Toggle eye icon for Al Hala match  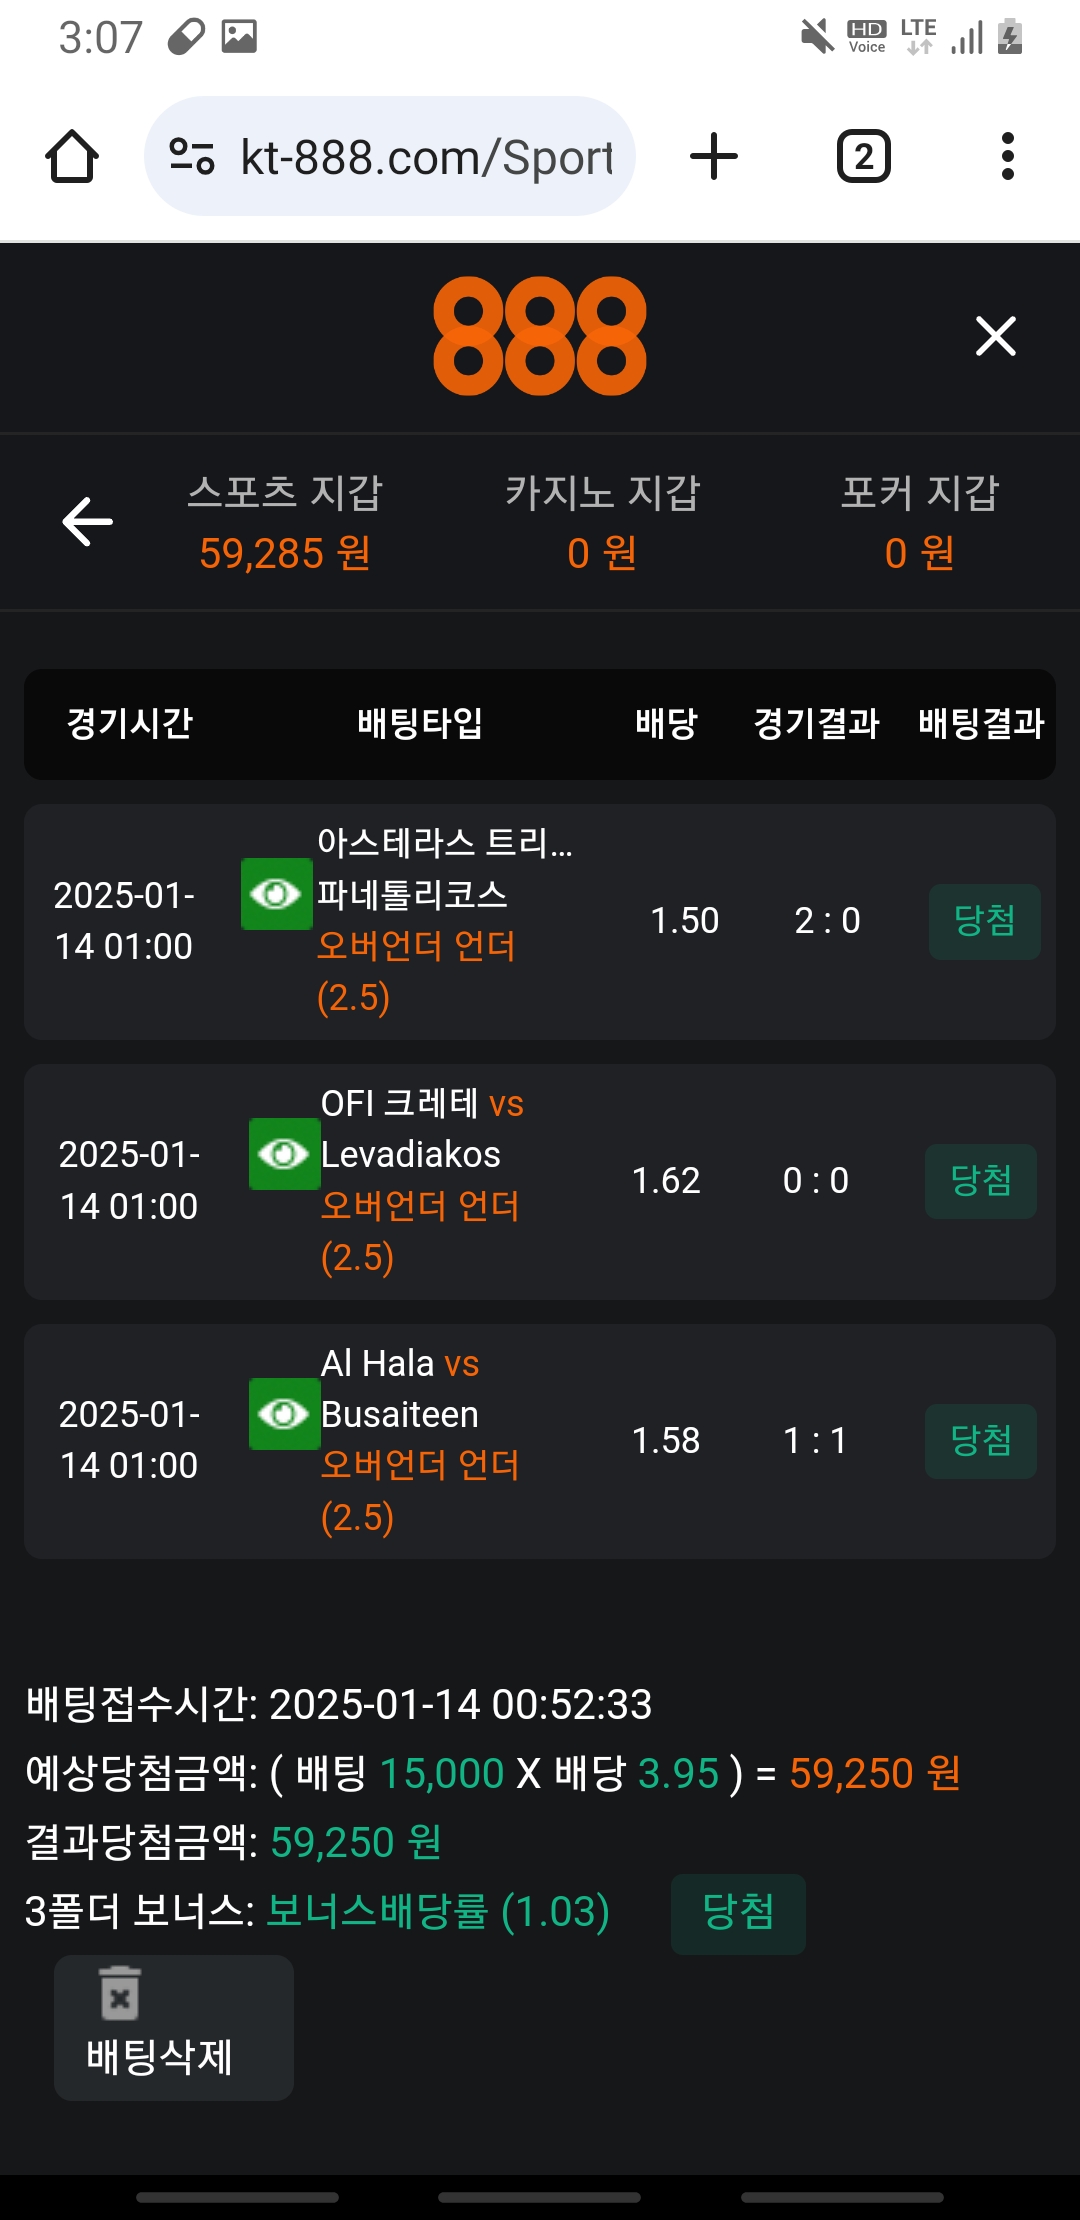(x=284, y=1414)
